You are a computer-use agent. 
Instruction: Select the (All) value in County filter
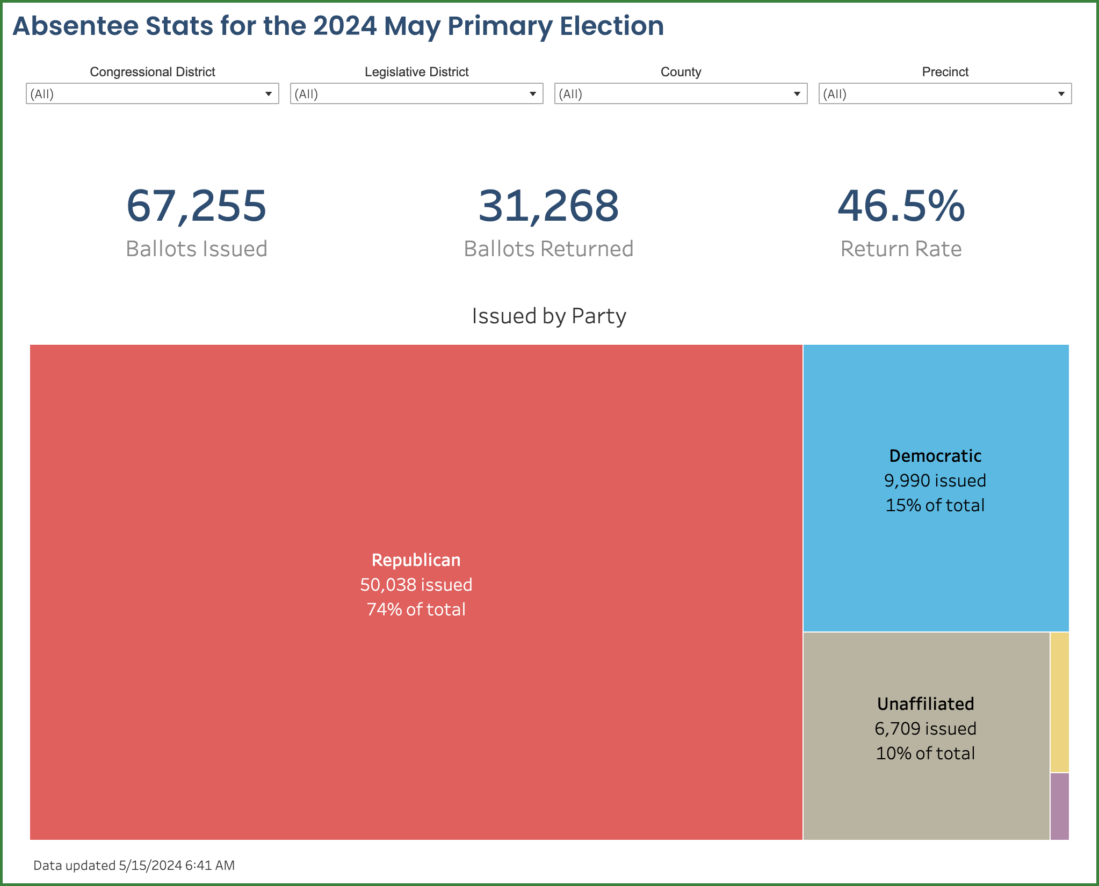coord(660,93)
